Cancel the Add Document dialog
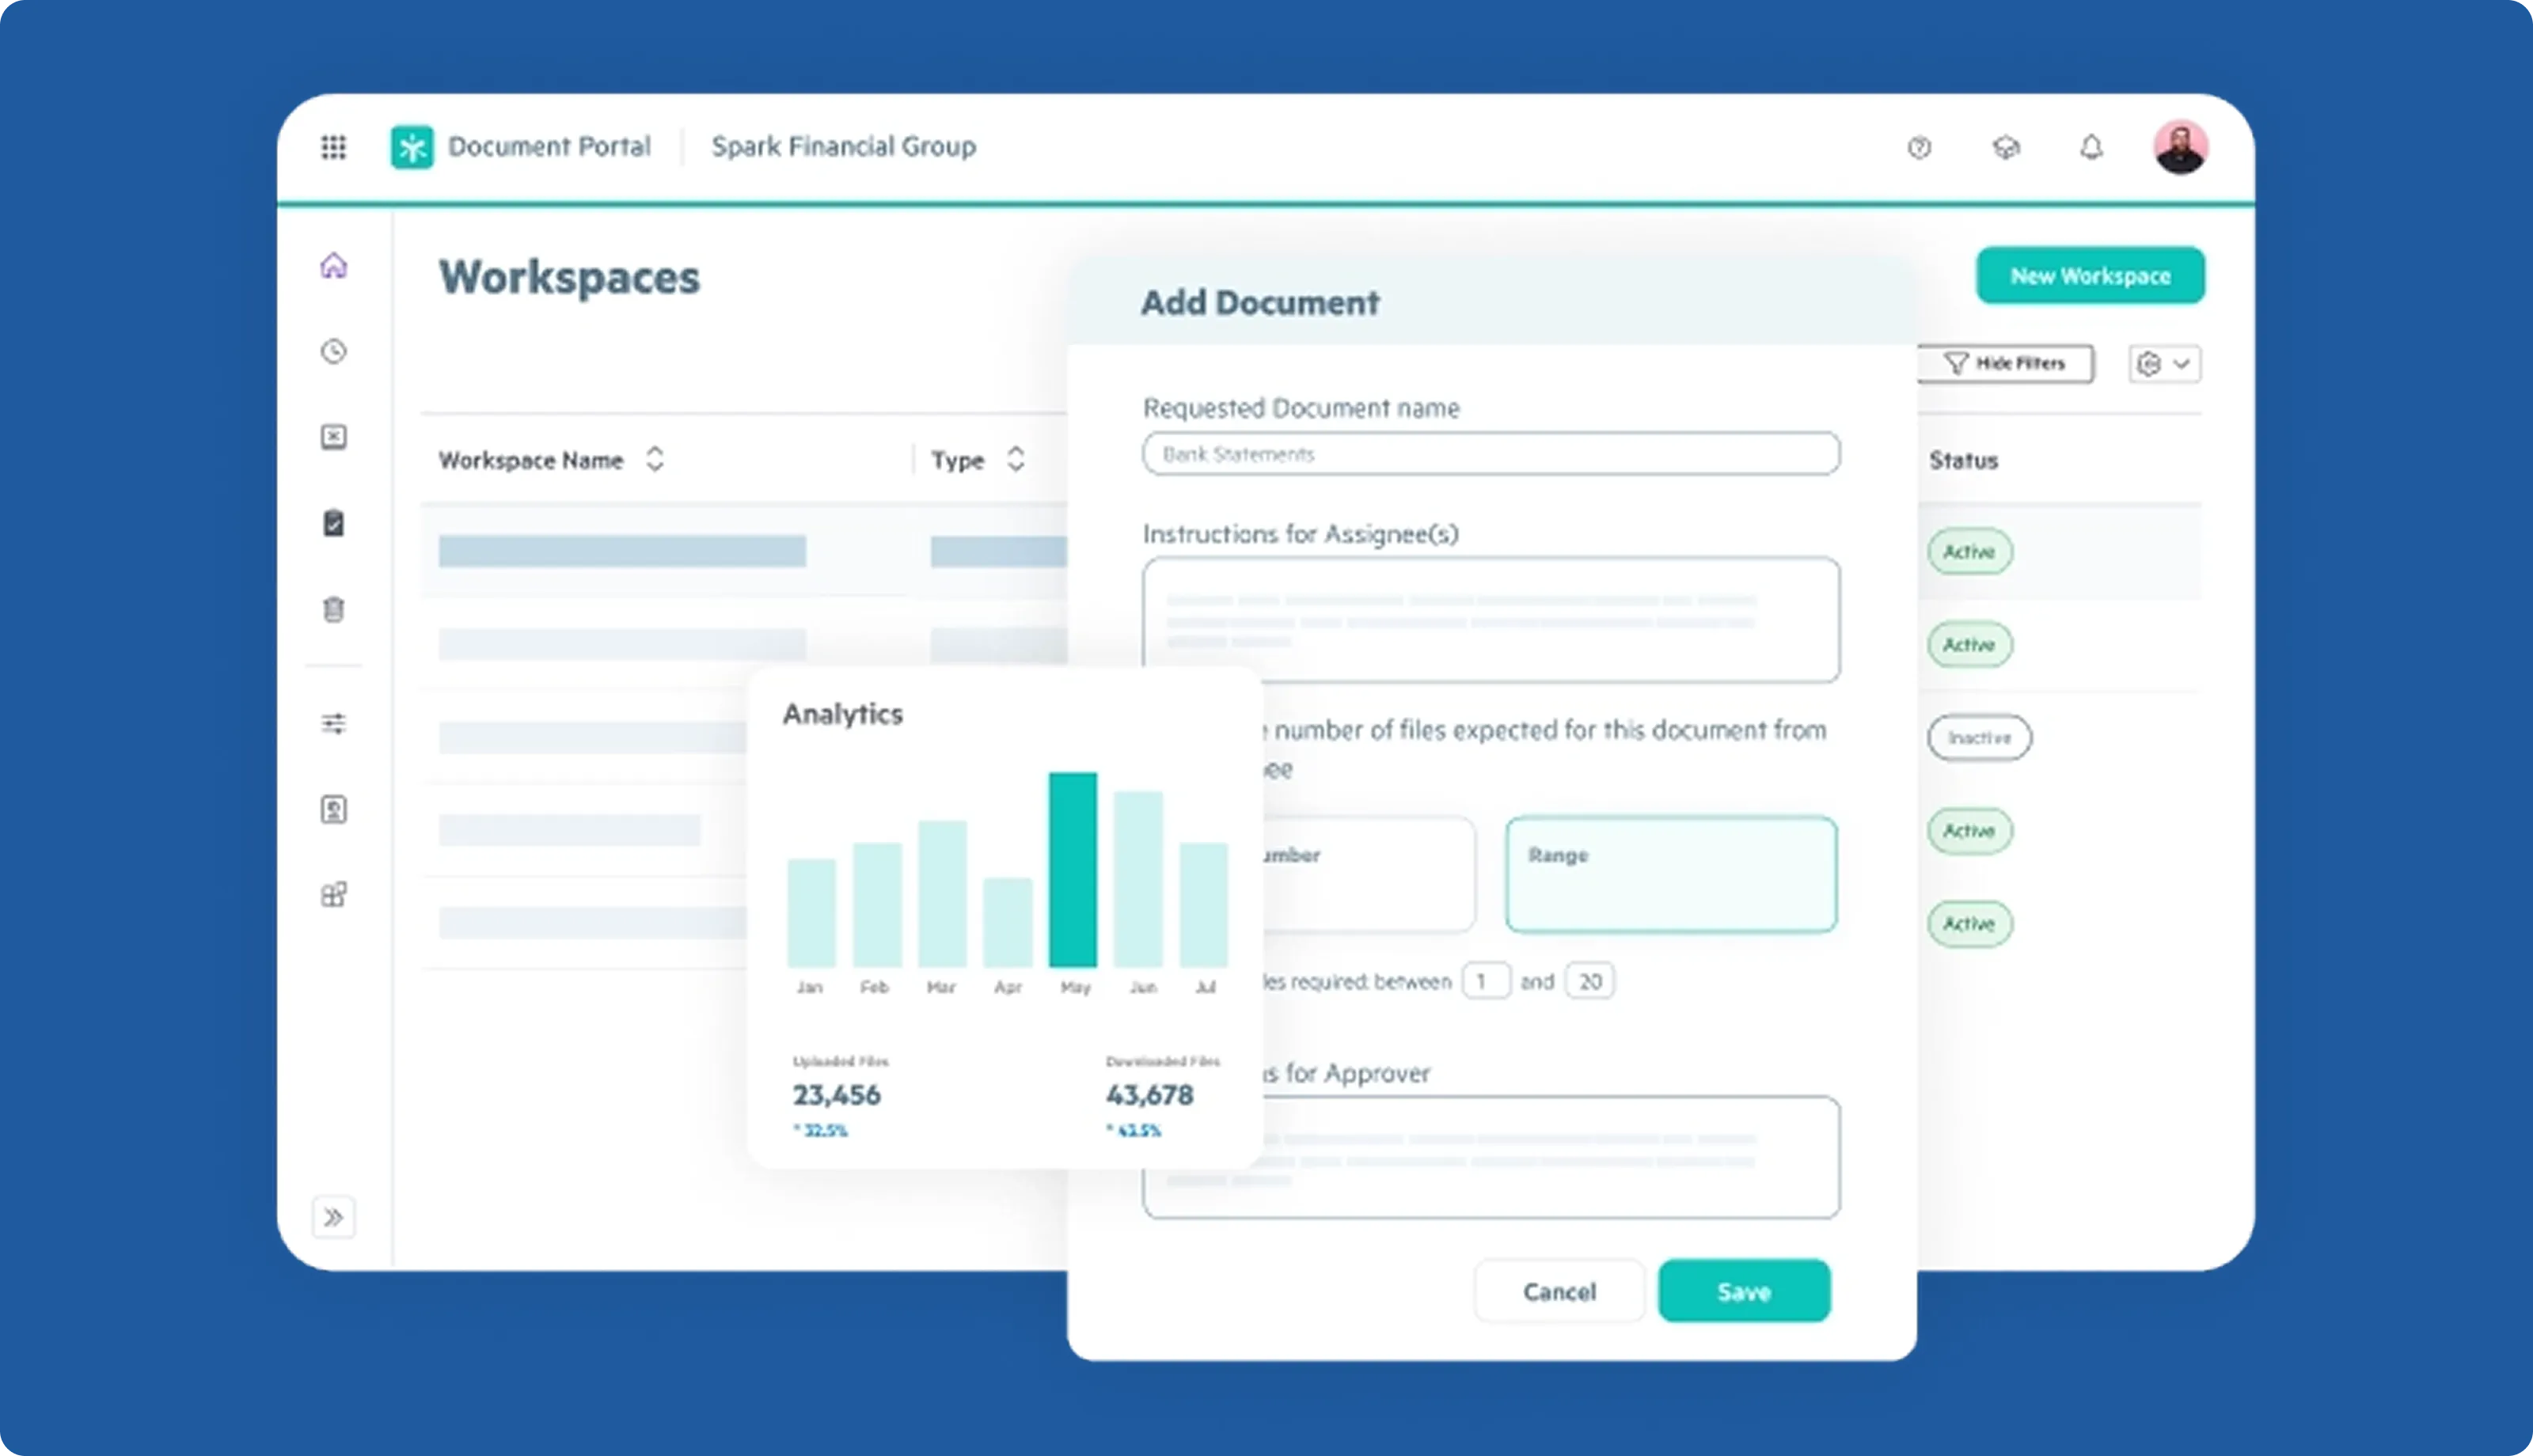Viewport: 2533px width, 1456px height. (x=1558, y=1290)
